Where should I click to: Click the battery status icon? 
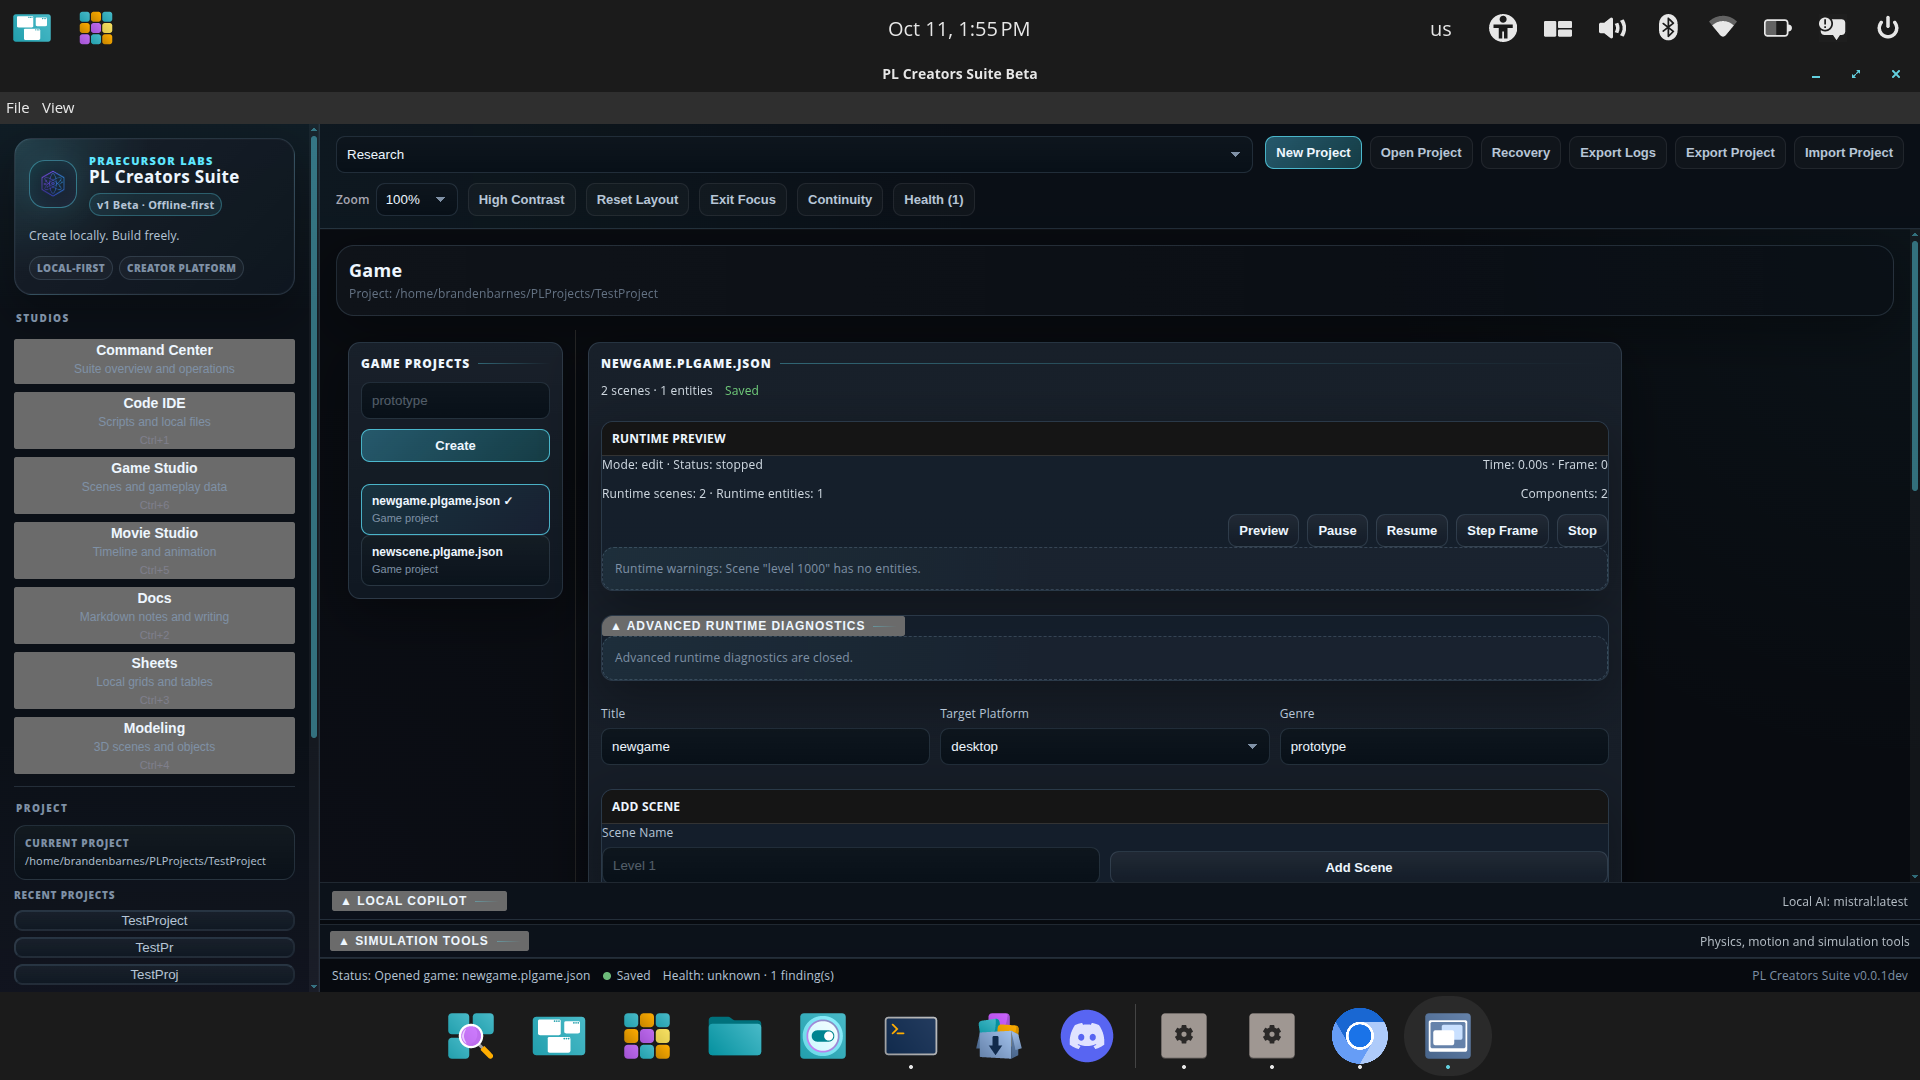click(1777, 28)
